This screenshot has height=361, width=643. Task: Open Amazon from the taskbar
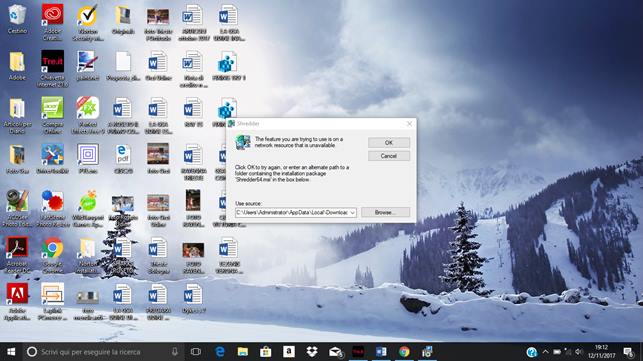(x=289, y=352)
